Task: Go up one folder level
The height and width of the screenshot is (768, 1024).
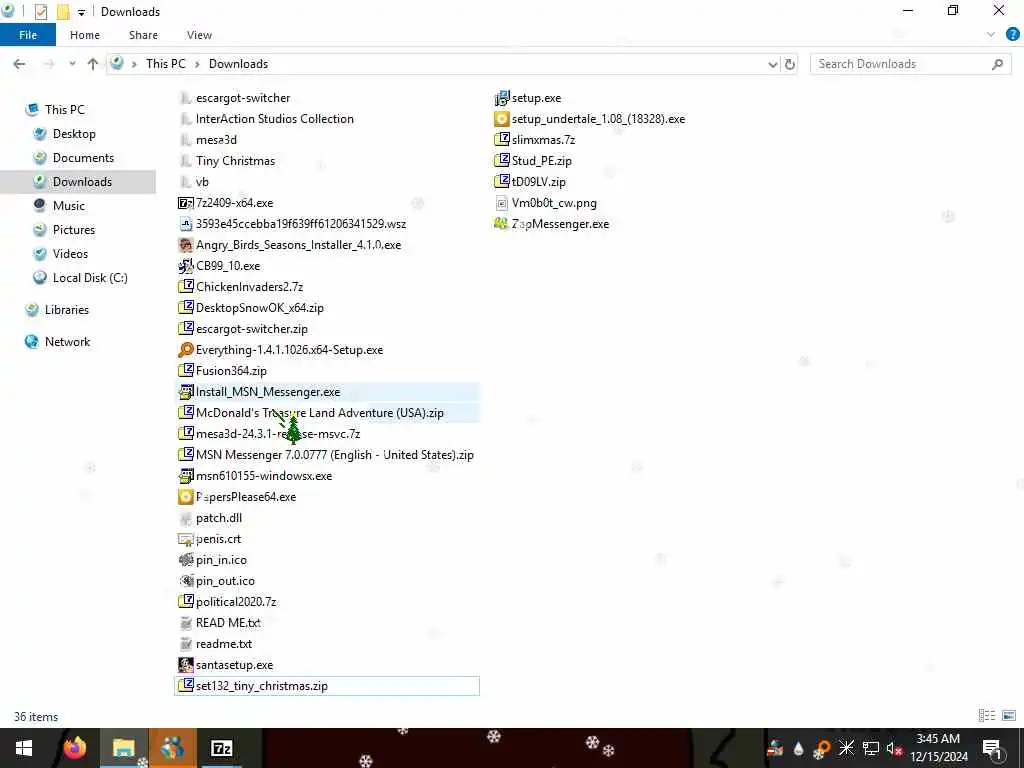Action: click(93, 64)
